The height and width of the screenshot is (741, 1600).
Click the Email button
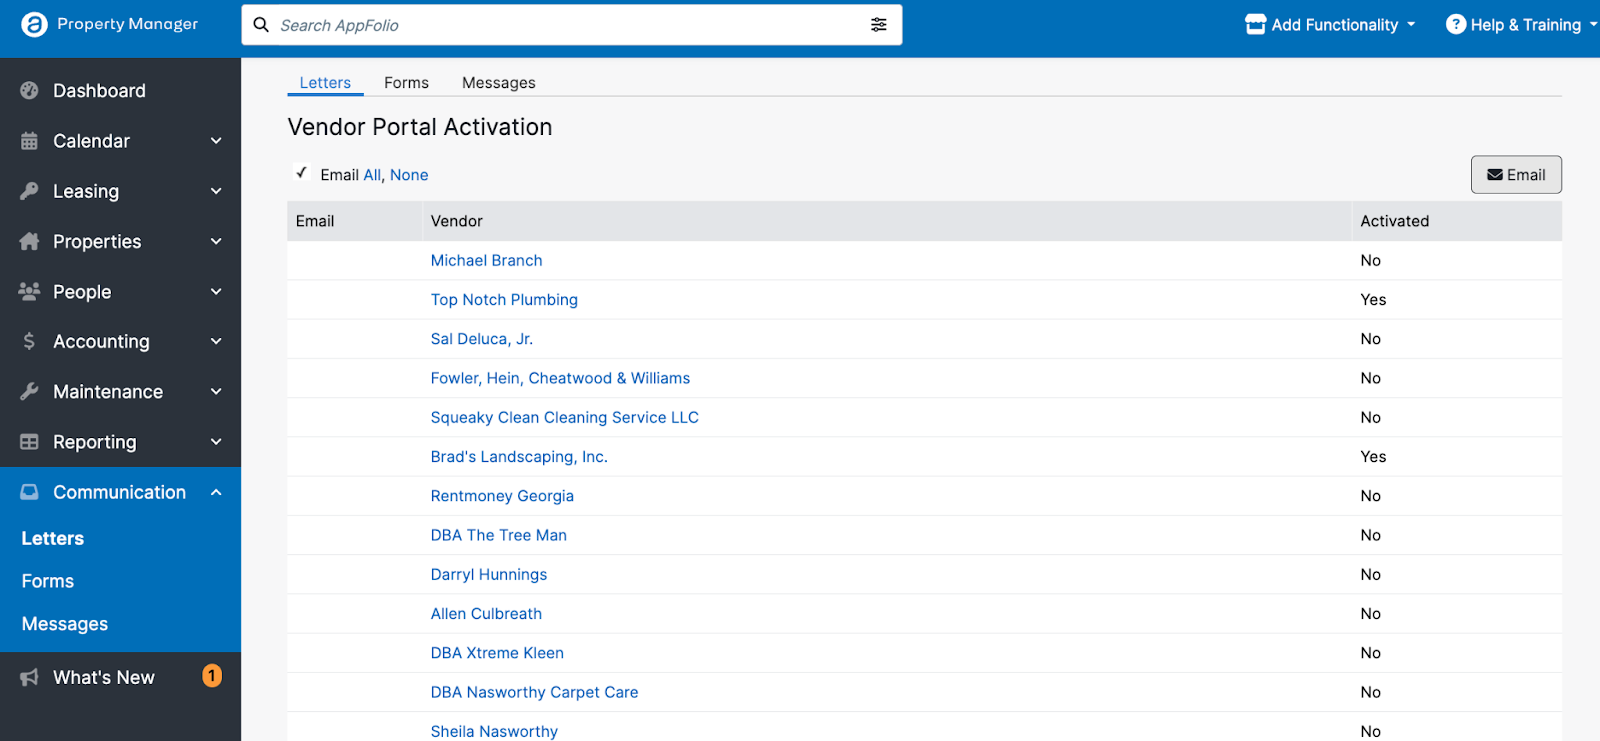pyautogui.click(x=1516, y=175)
